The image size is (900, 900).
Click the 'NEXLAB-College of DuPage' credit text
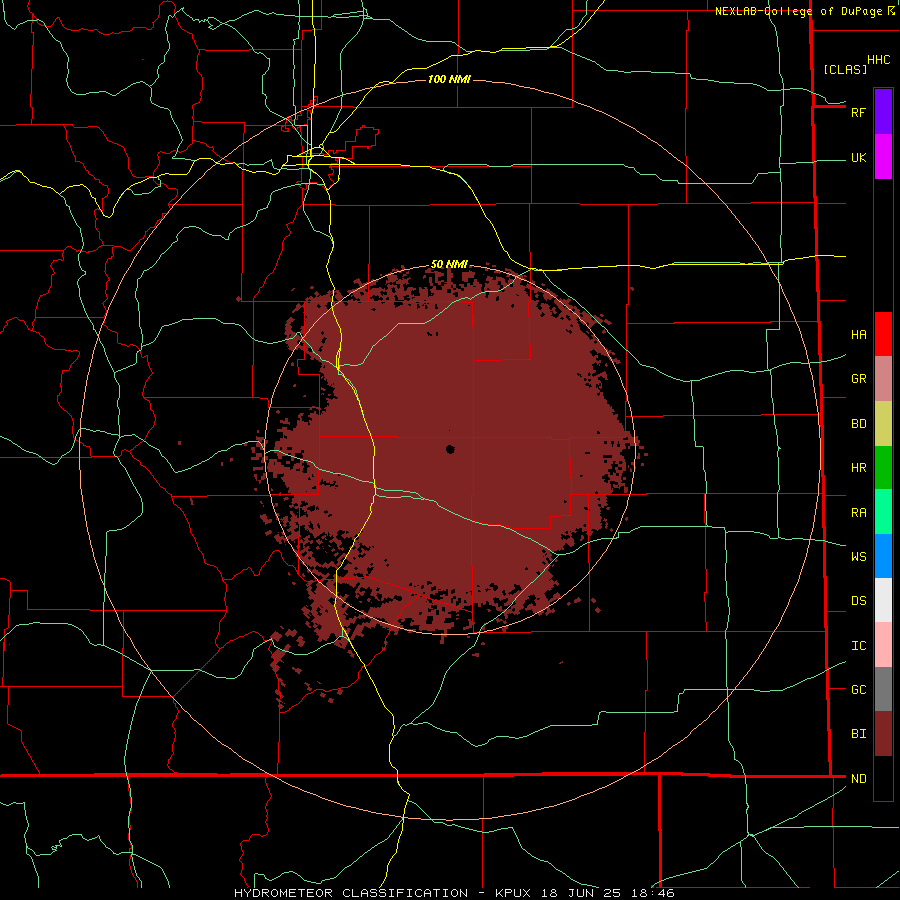799,11
